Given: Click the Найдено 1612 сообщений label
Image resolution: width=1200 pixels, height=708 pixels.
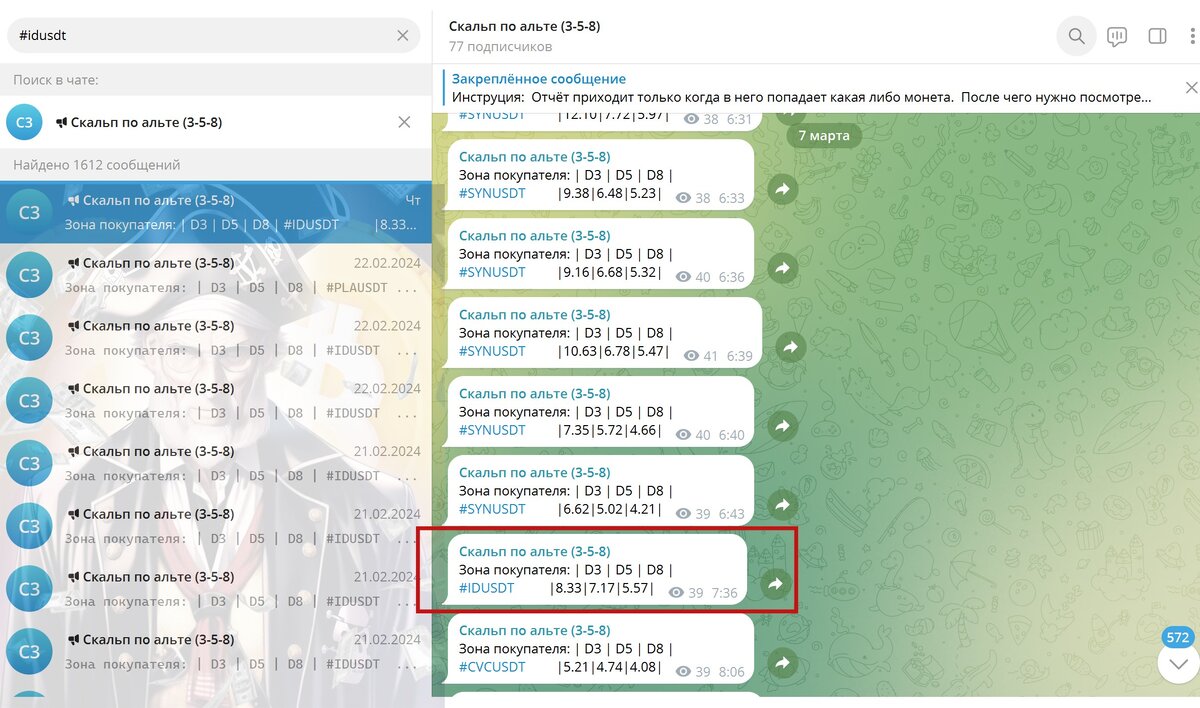Looking at the screenshot, I should pos(97,165).
